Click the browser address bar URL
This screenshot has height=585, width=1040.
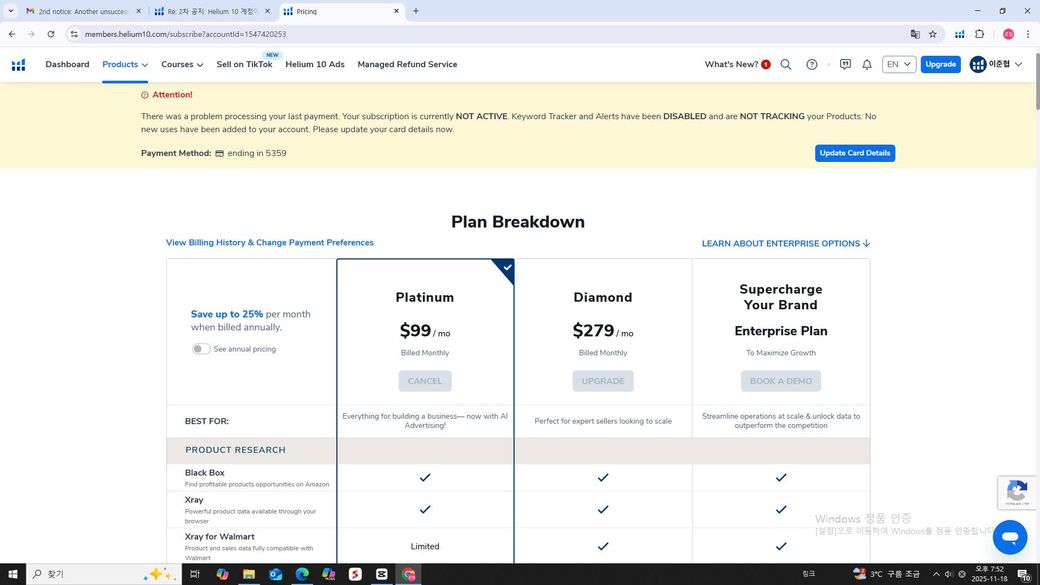(185, 34)
